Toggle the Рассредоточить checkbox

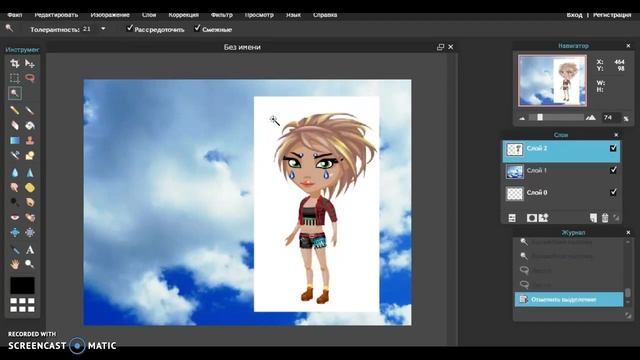(x=130, y=28)
